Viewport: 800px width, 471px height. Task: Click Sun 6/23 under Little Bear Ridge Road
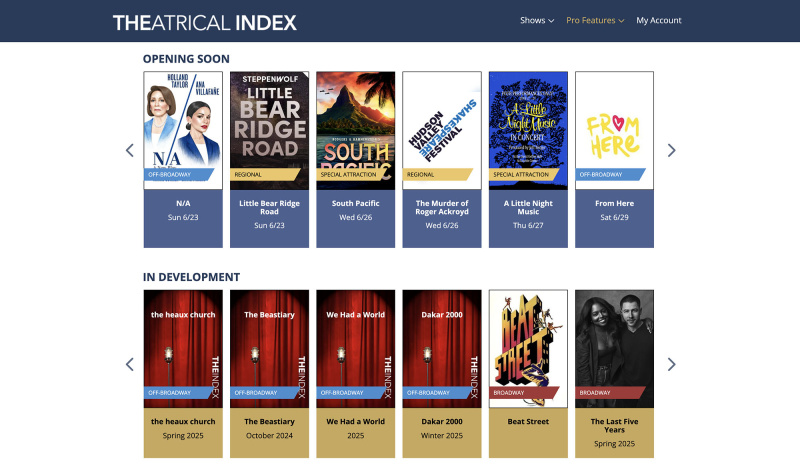[x=269, y=226]
